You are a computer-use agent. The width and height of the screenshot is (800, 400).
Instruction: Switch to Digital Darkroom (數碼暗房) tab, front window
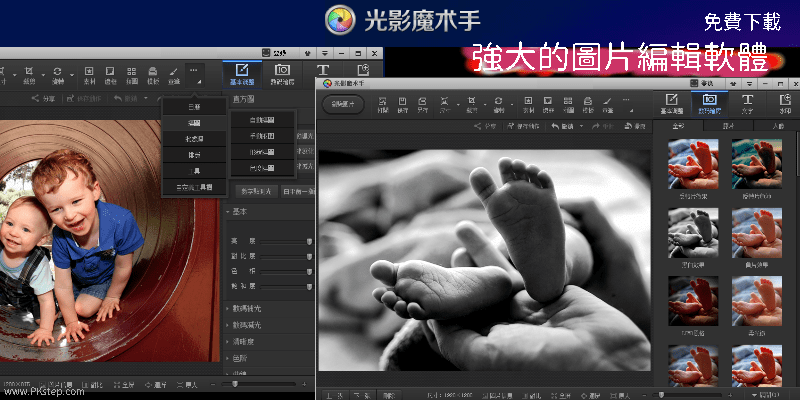(711, 104)
